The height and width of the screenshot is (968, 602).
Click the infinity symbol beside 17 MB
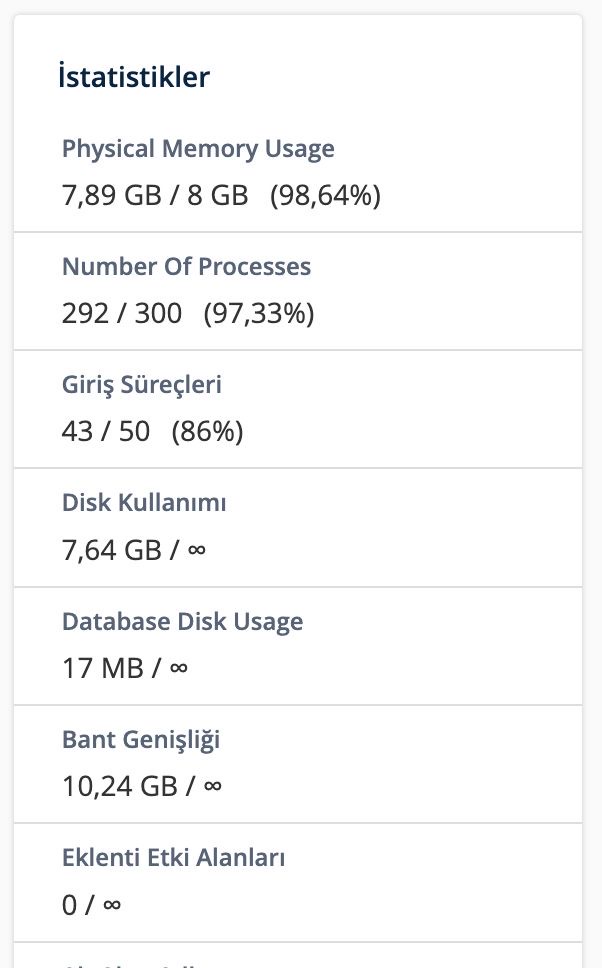click(x=178, y=667)
